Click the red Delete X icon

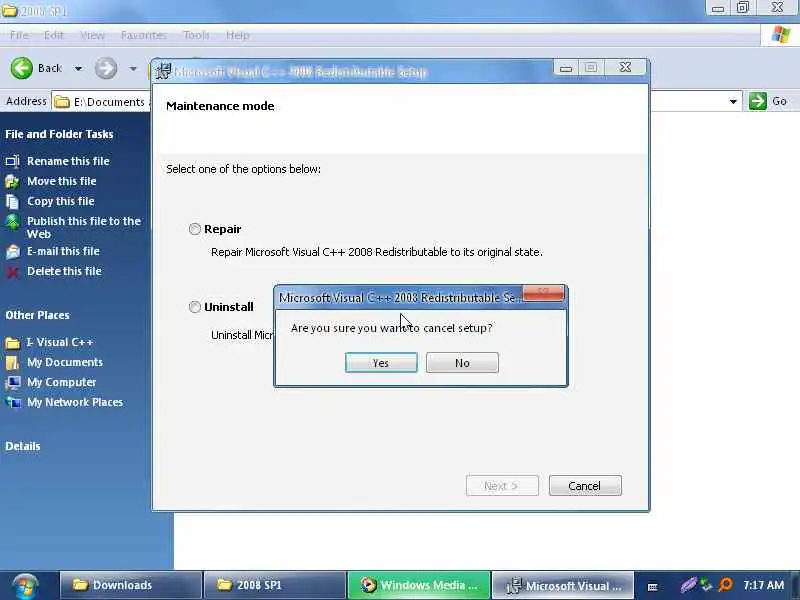pos(13,272)
